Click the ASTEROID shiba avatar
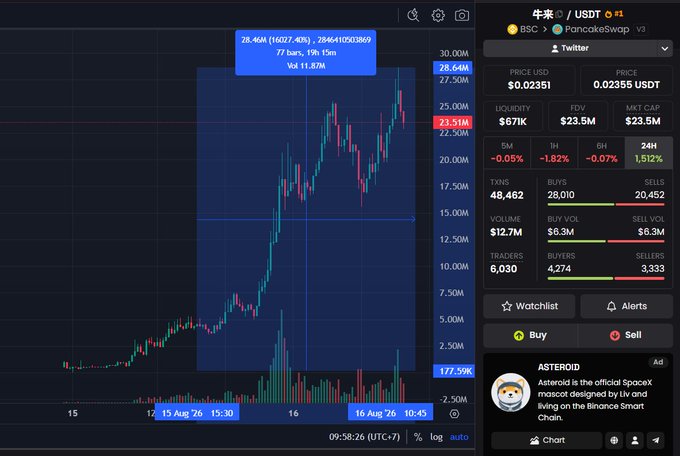 click(x=511, y=392)
